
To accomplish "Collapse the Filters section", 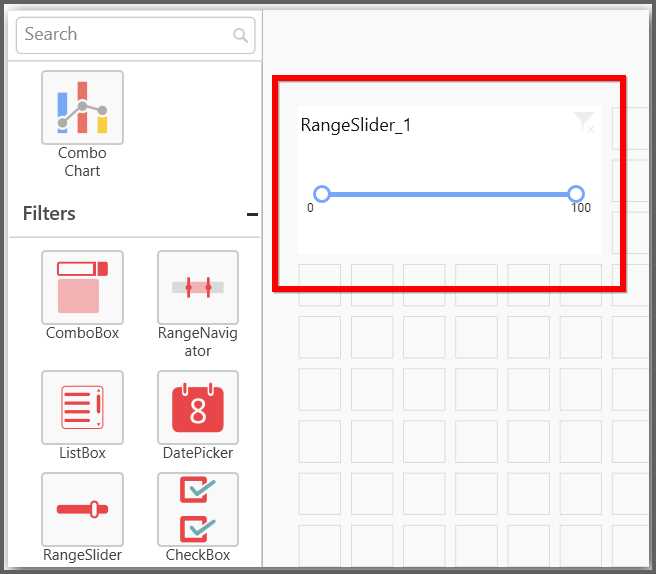I will (x=252, y=214).
